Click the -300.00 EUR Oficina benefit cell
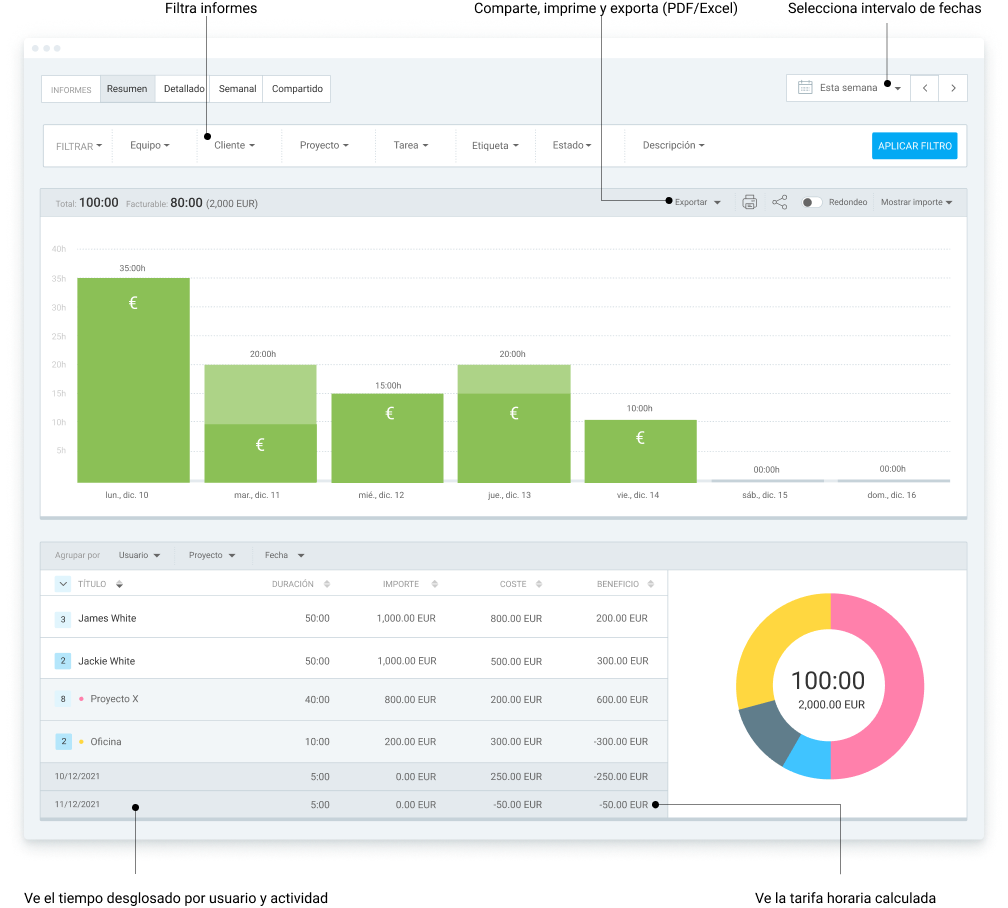 [620, 741]
